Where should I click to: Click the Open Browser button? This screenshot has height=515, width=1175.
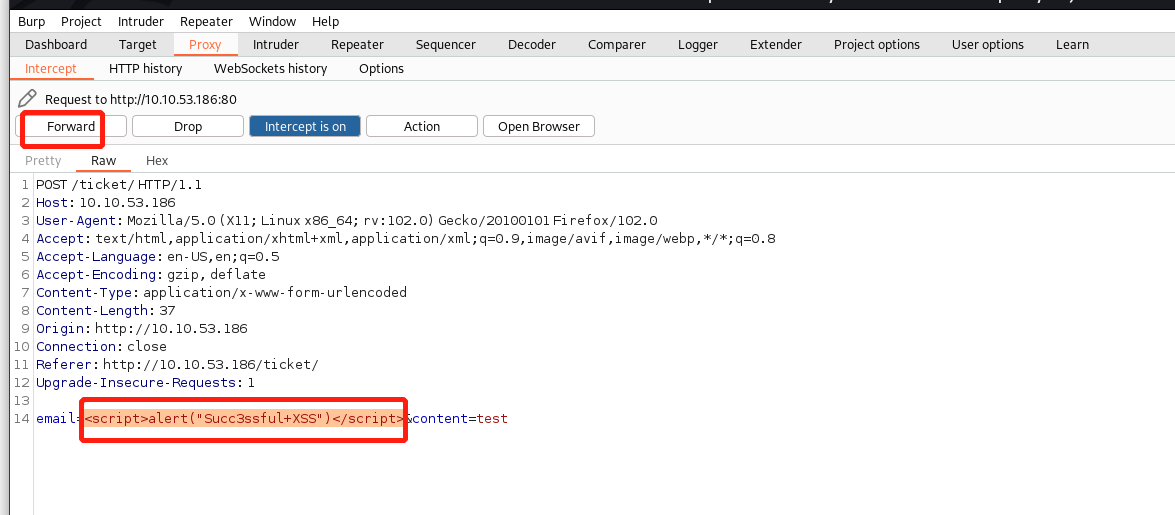click(x=538, y=126)
